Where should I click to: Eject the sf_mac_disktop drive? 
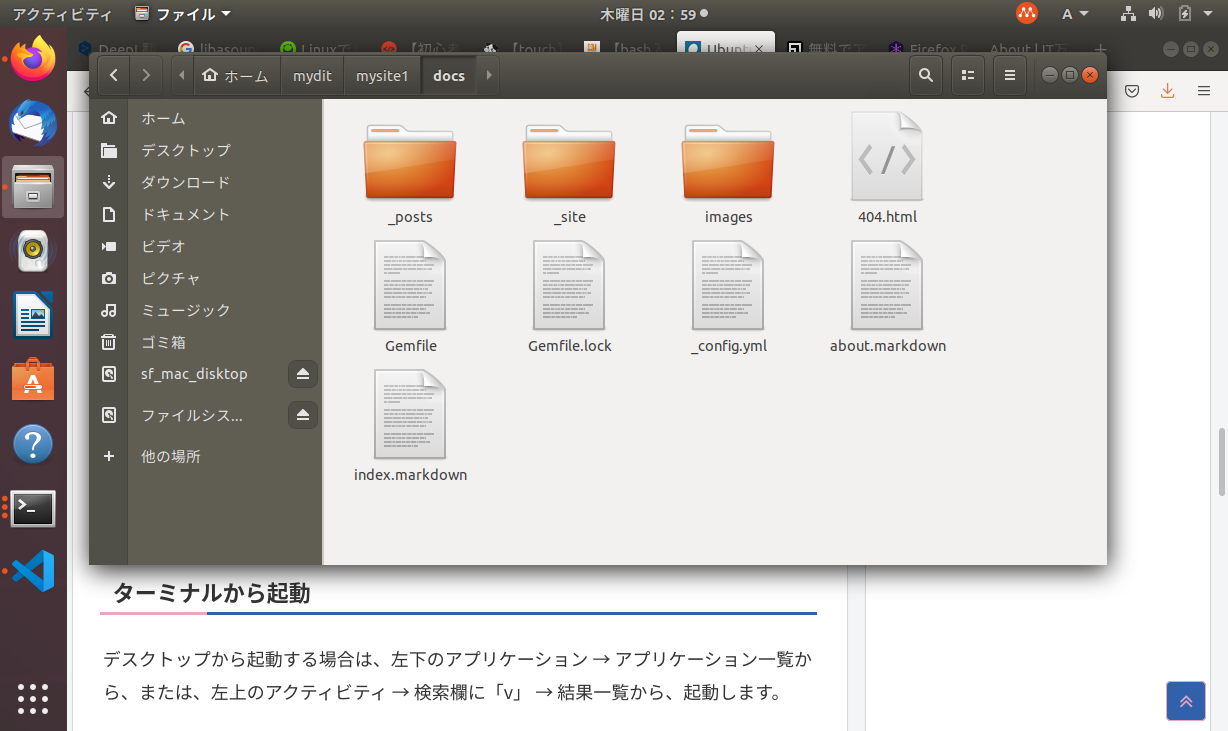click(x=303, y=373)
